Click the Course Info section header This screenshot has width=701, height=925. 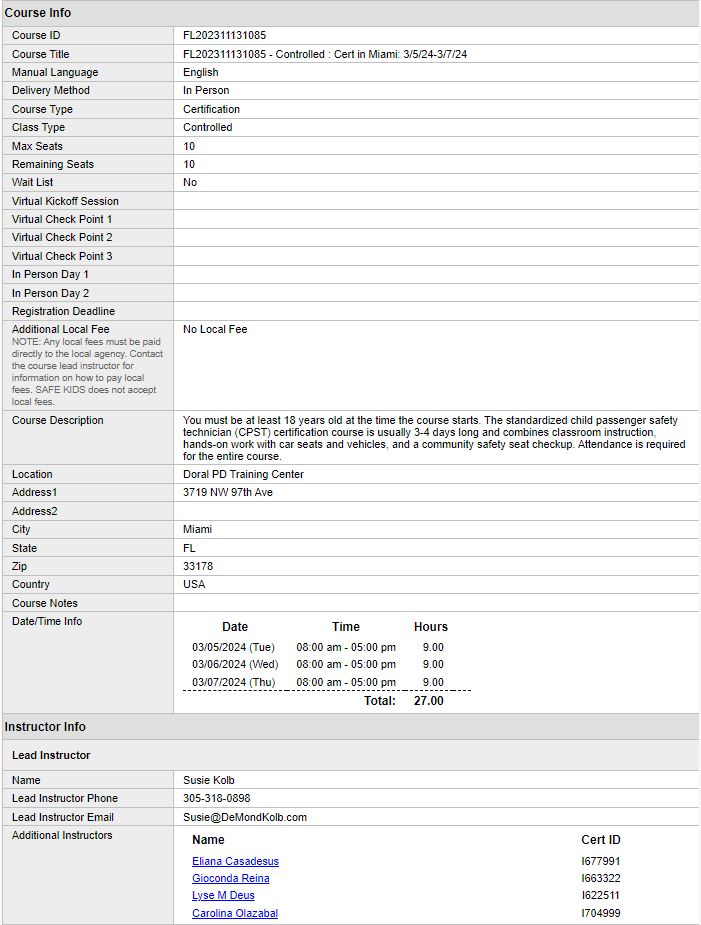click(38, 12)
